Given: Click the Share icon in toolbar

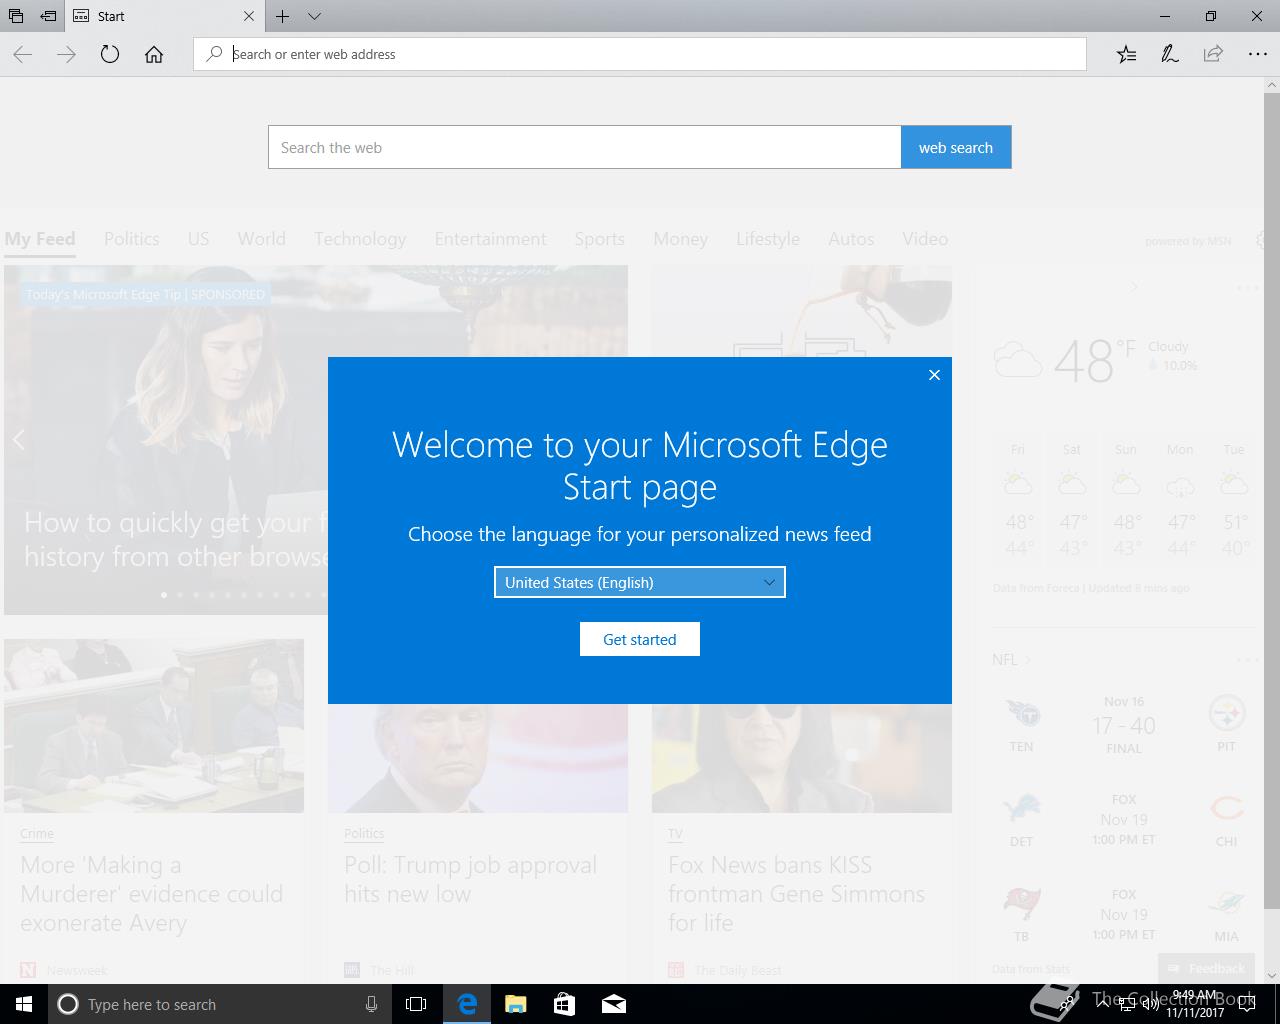Looking at the screenshot, I should (1213, 54).
